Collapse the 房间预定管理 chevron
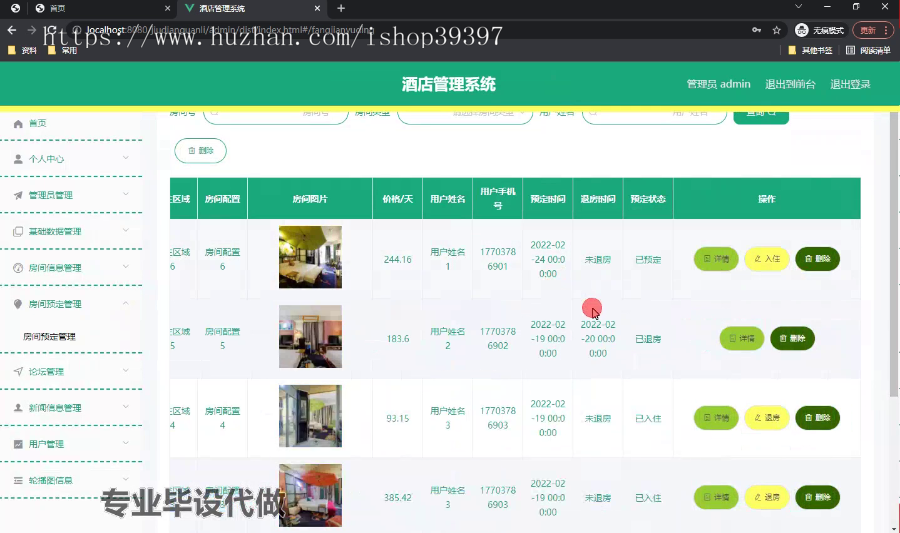This screenshot has height=533, width=900. coord(126,303)
